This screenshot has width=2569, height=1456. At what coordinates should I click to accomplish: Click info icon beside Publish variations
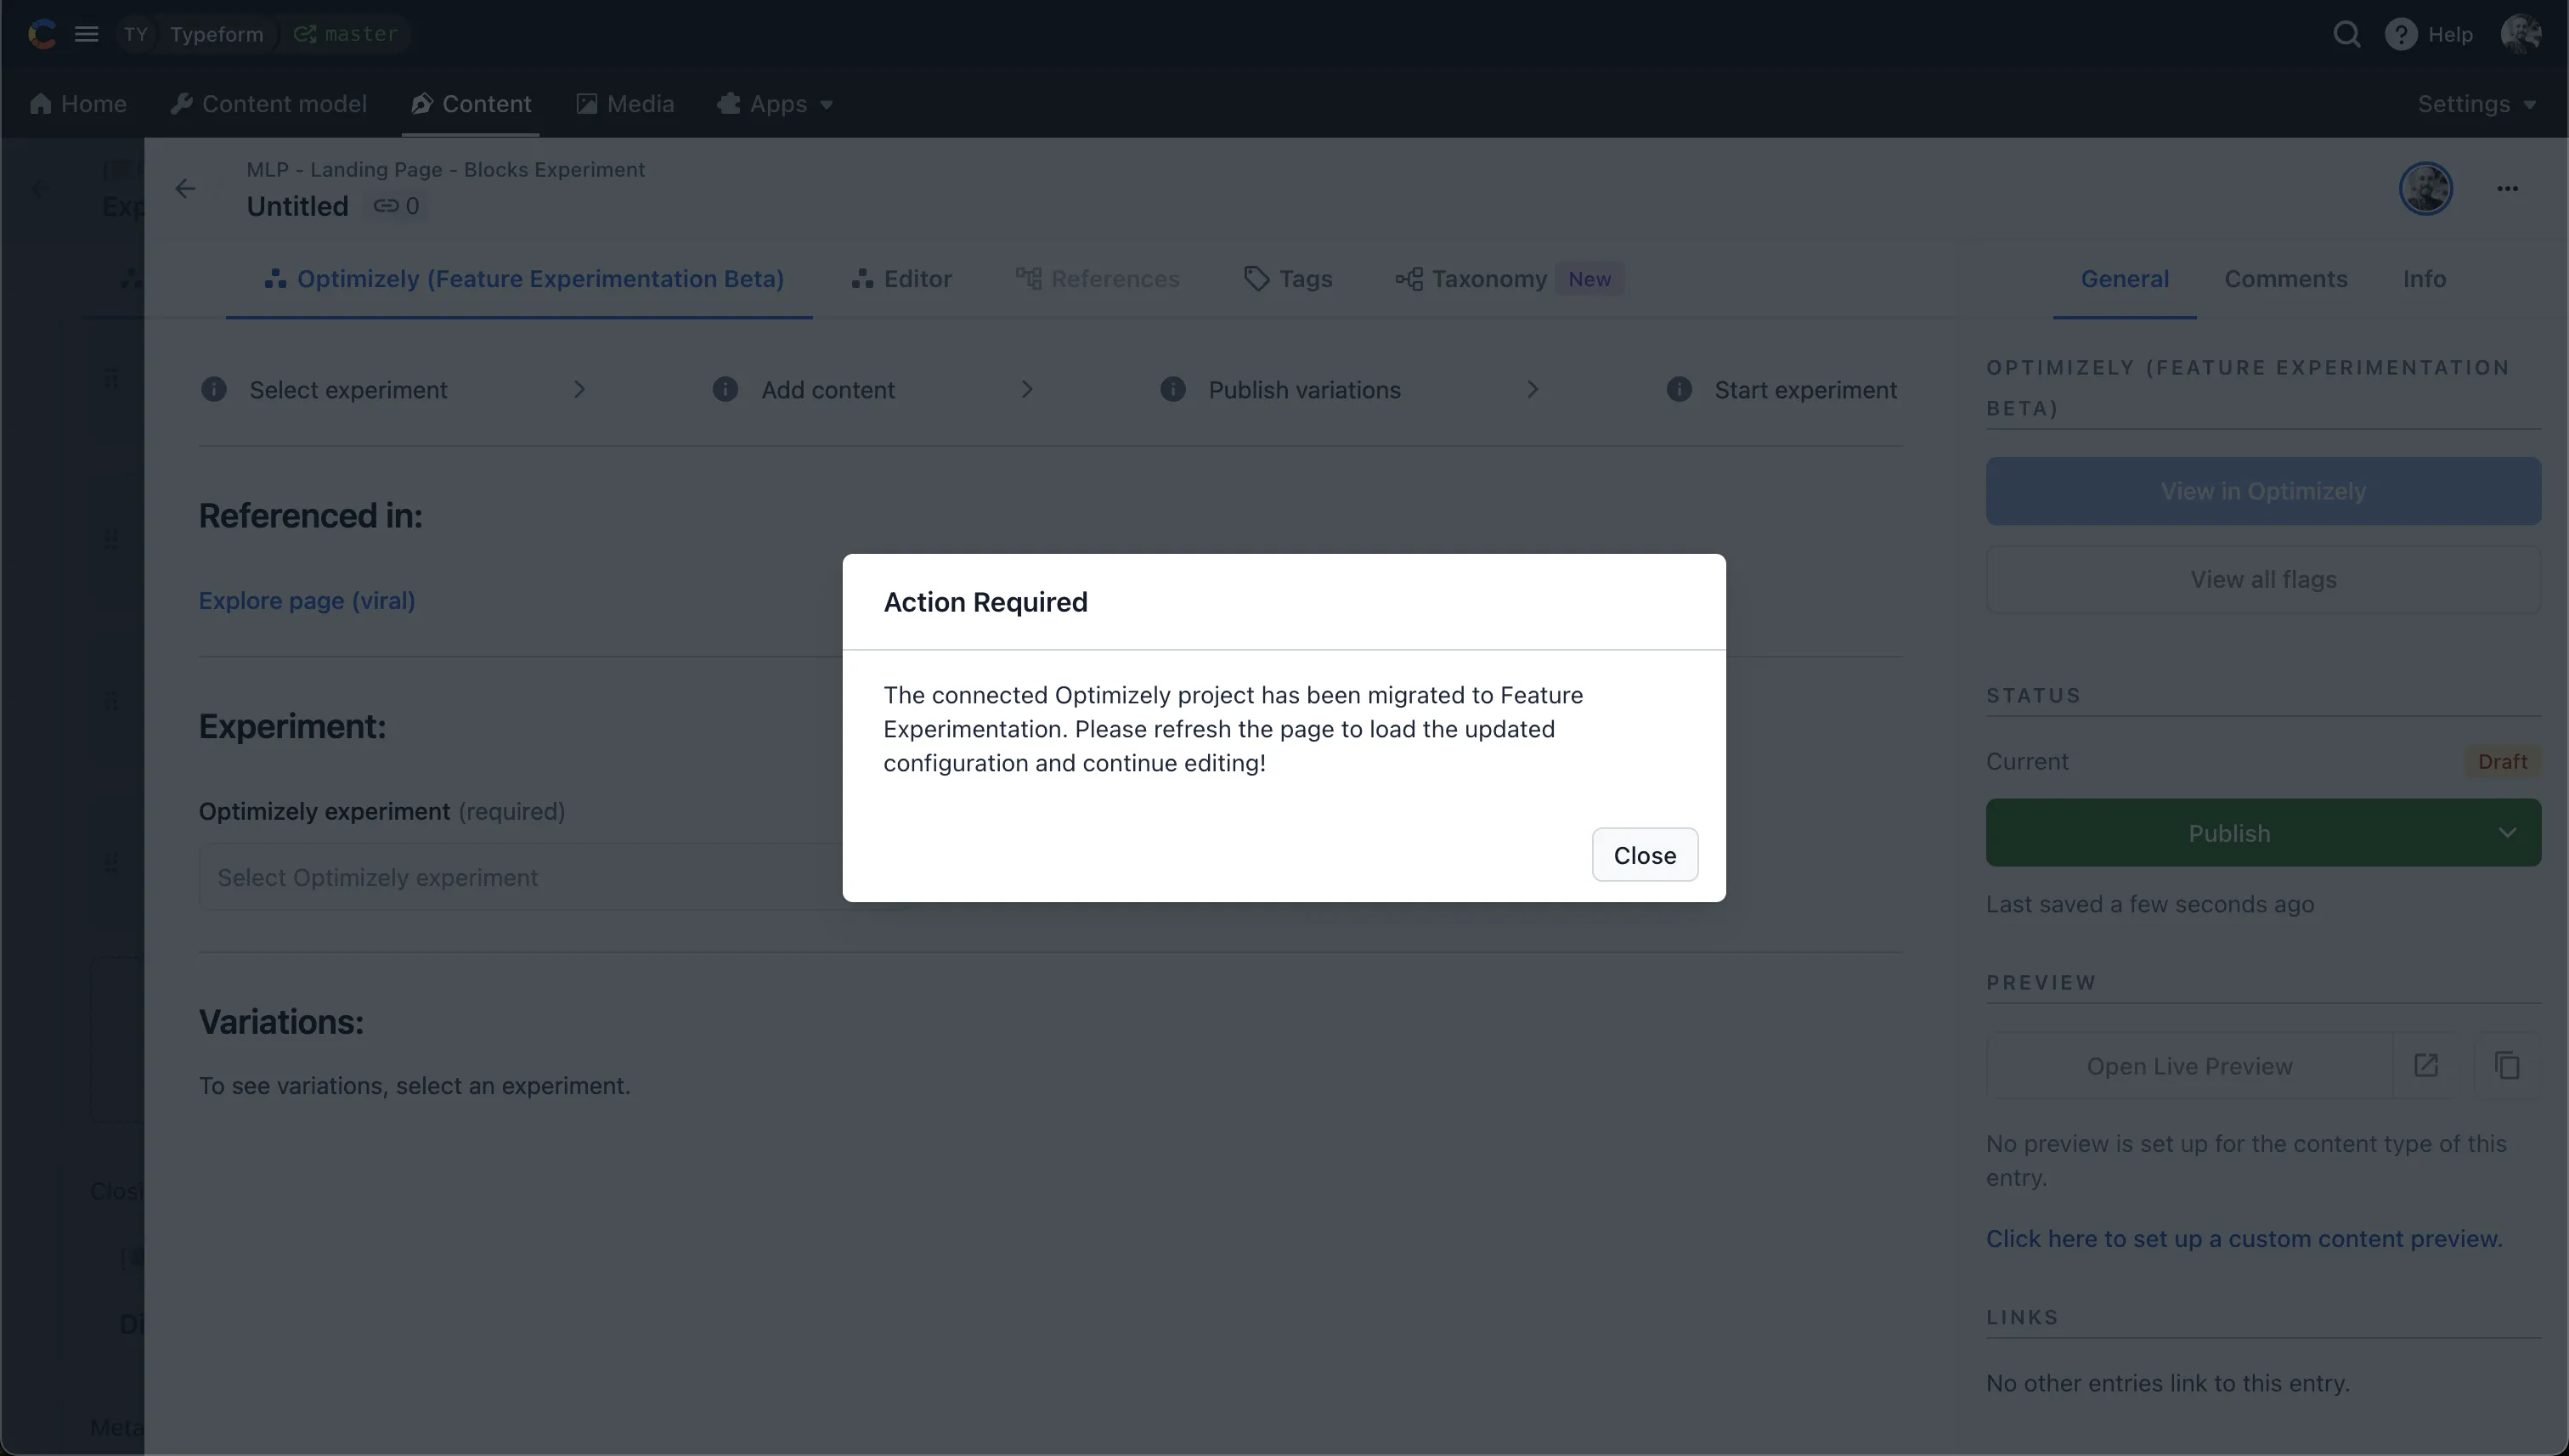pos(1172,389)
